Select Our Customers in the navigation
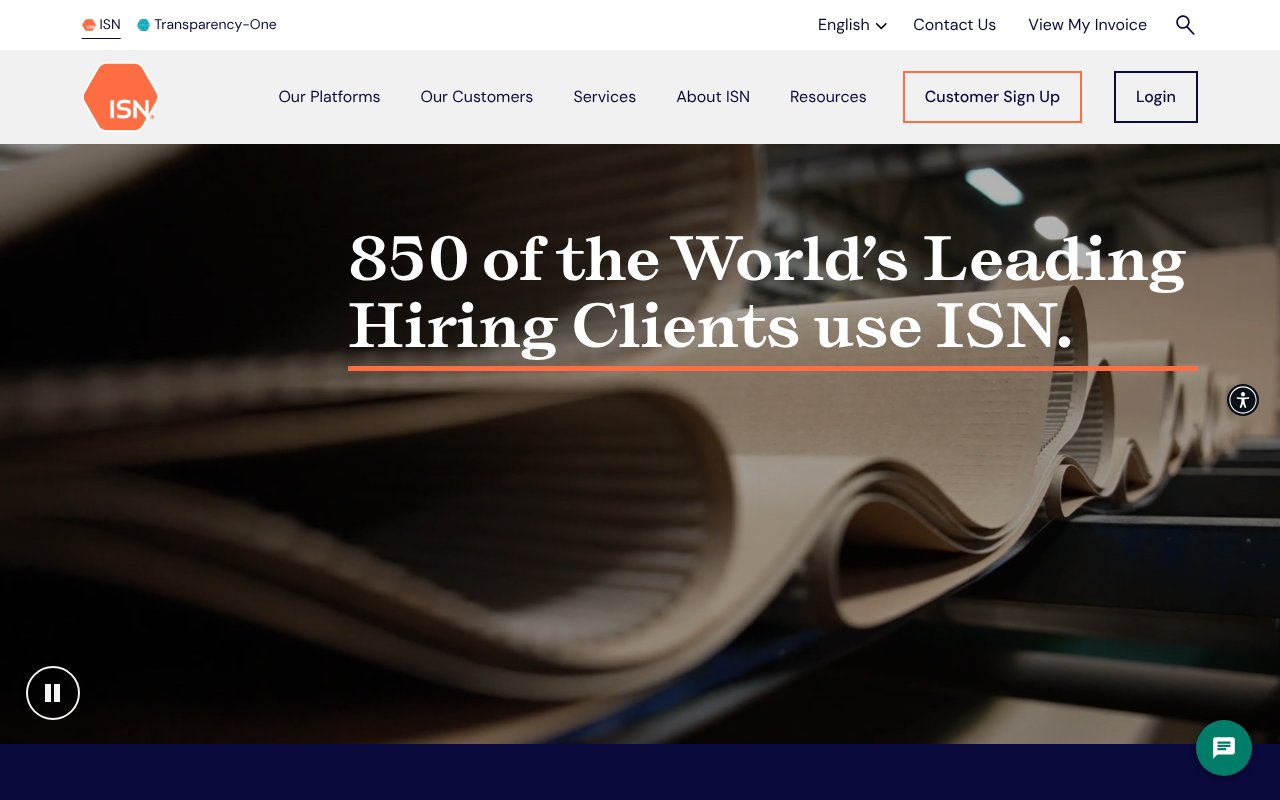This screenshot has height=800, width=1280. click(x=477, y=97)
